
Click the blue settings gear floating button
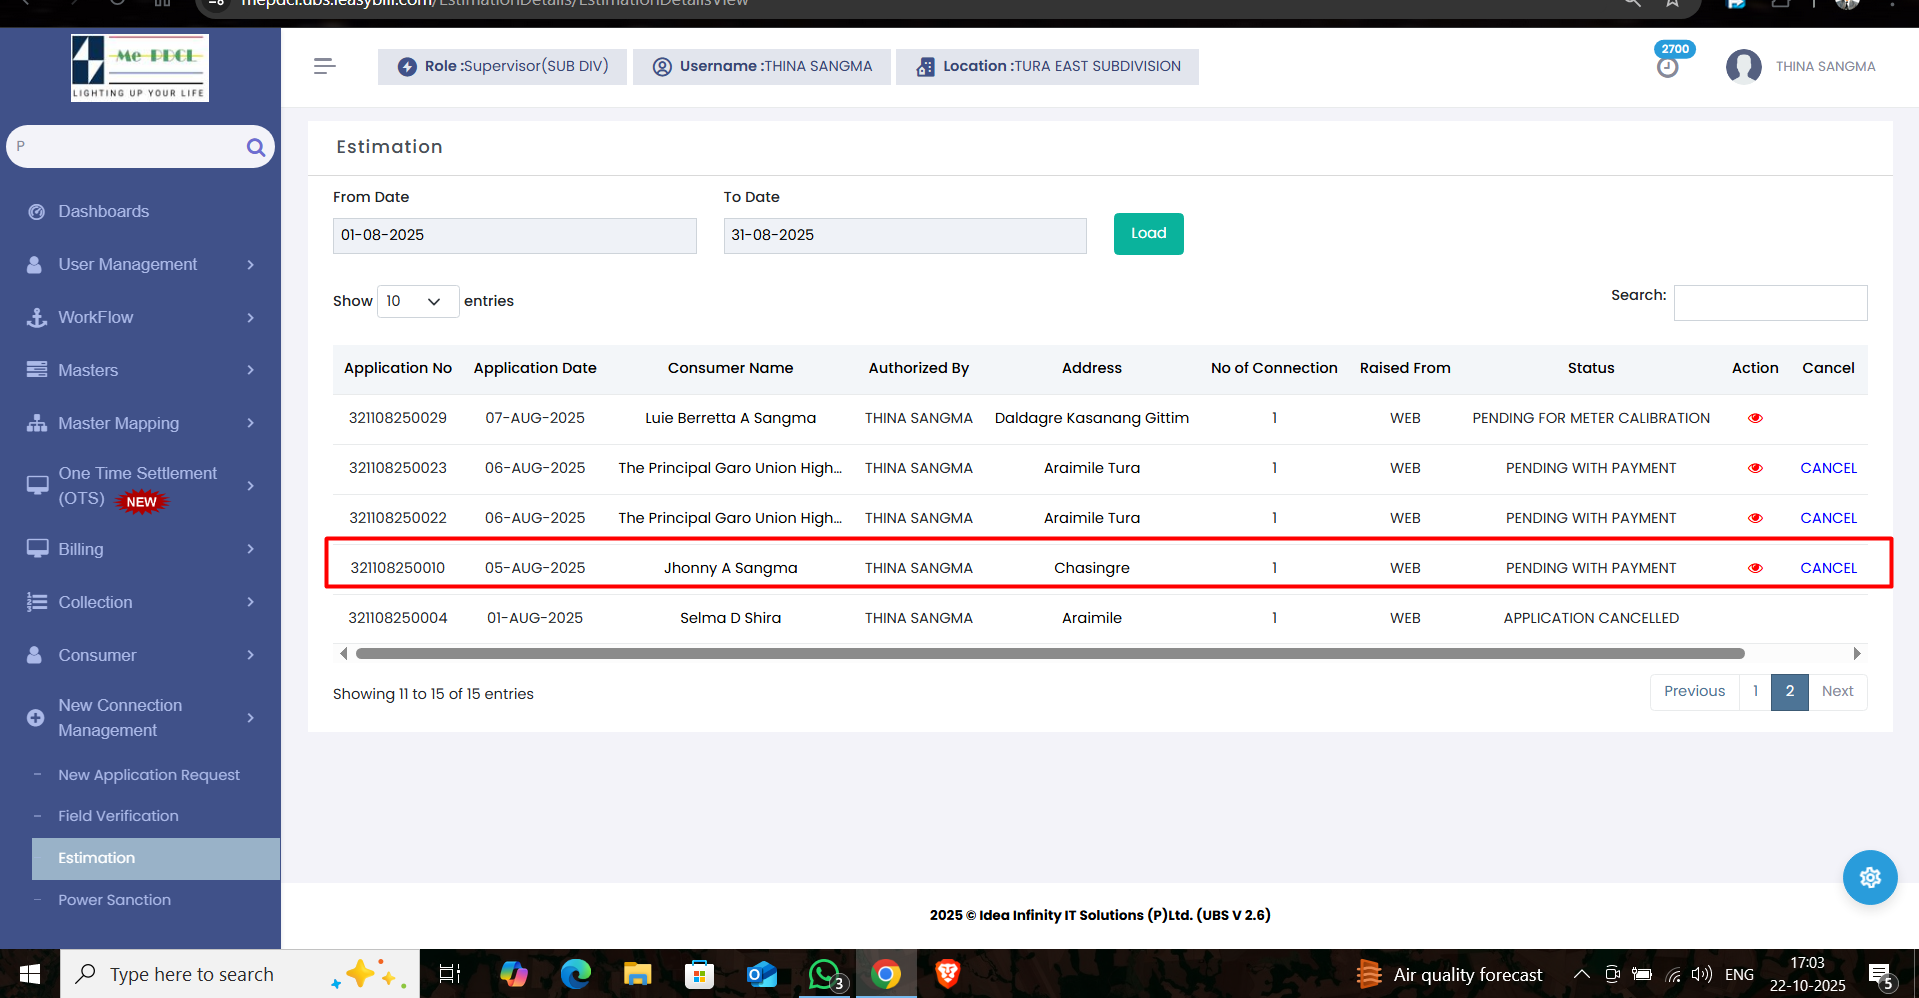[x=1869, y=877]
